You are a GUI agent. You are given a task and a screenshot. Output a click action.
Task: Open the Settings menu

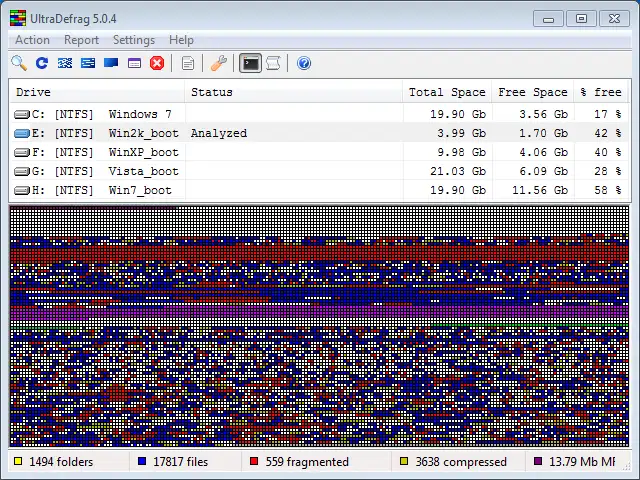[x=134, y=40]
